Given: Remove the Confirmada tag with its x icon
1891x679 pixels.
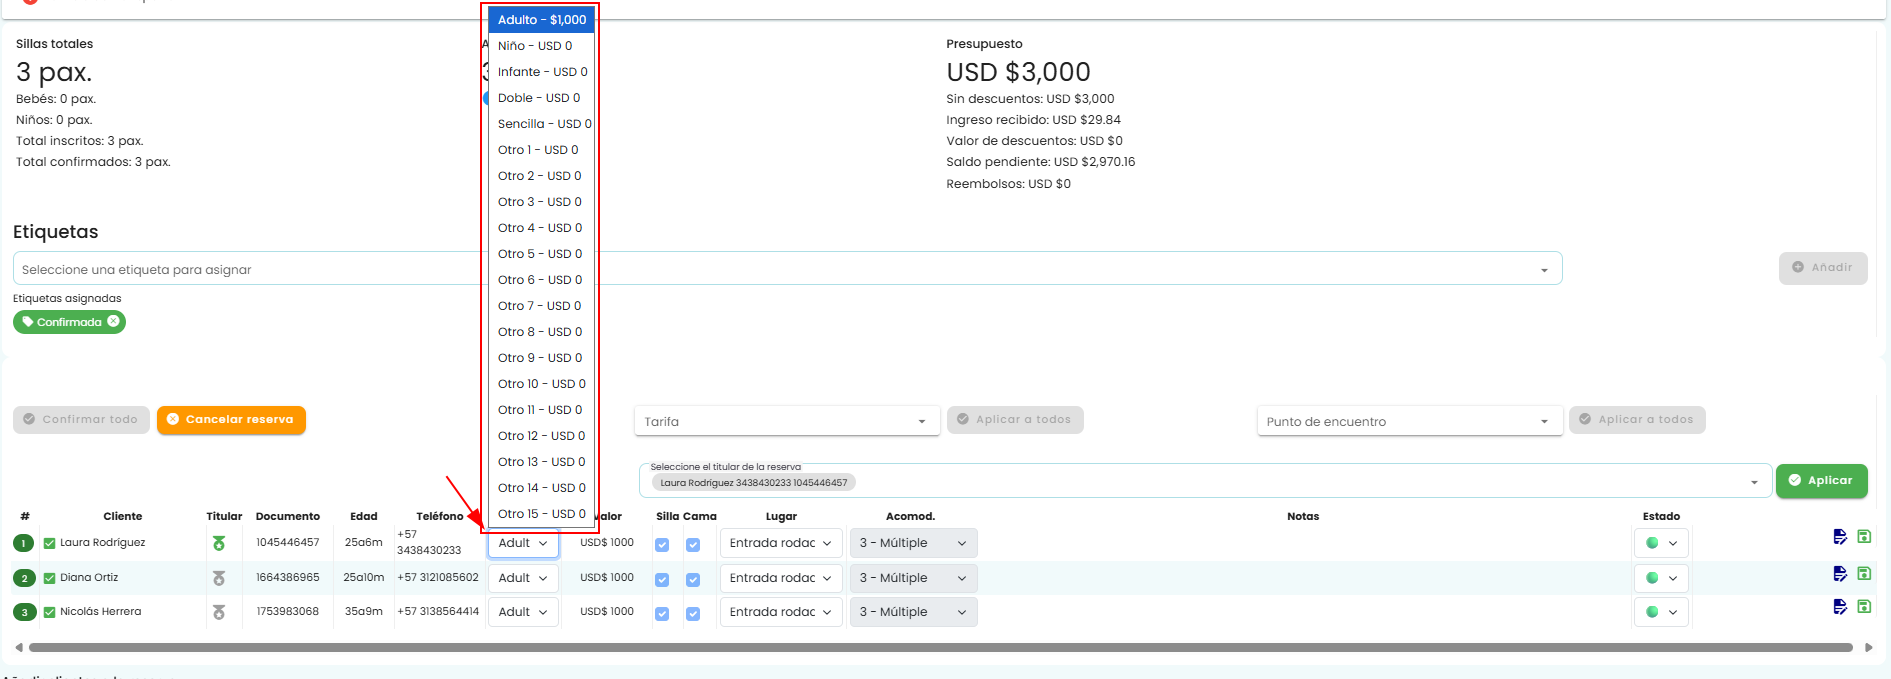Looking at the screenshot, I should coord(113,321).
